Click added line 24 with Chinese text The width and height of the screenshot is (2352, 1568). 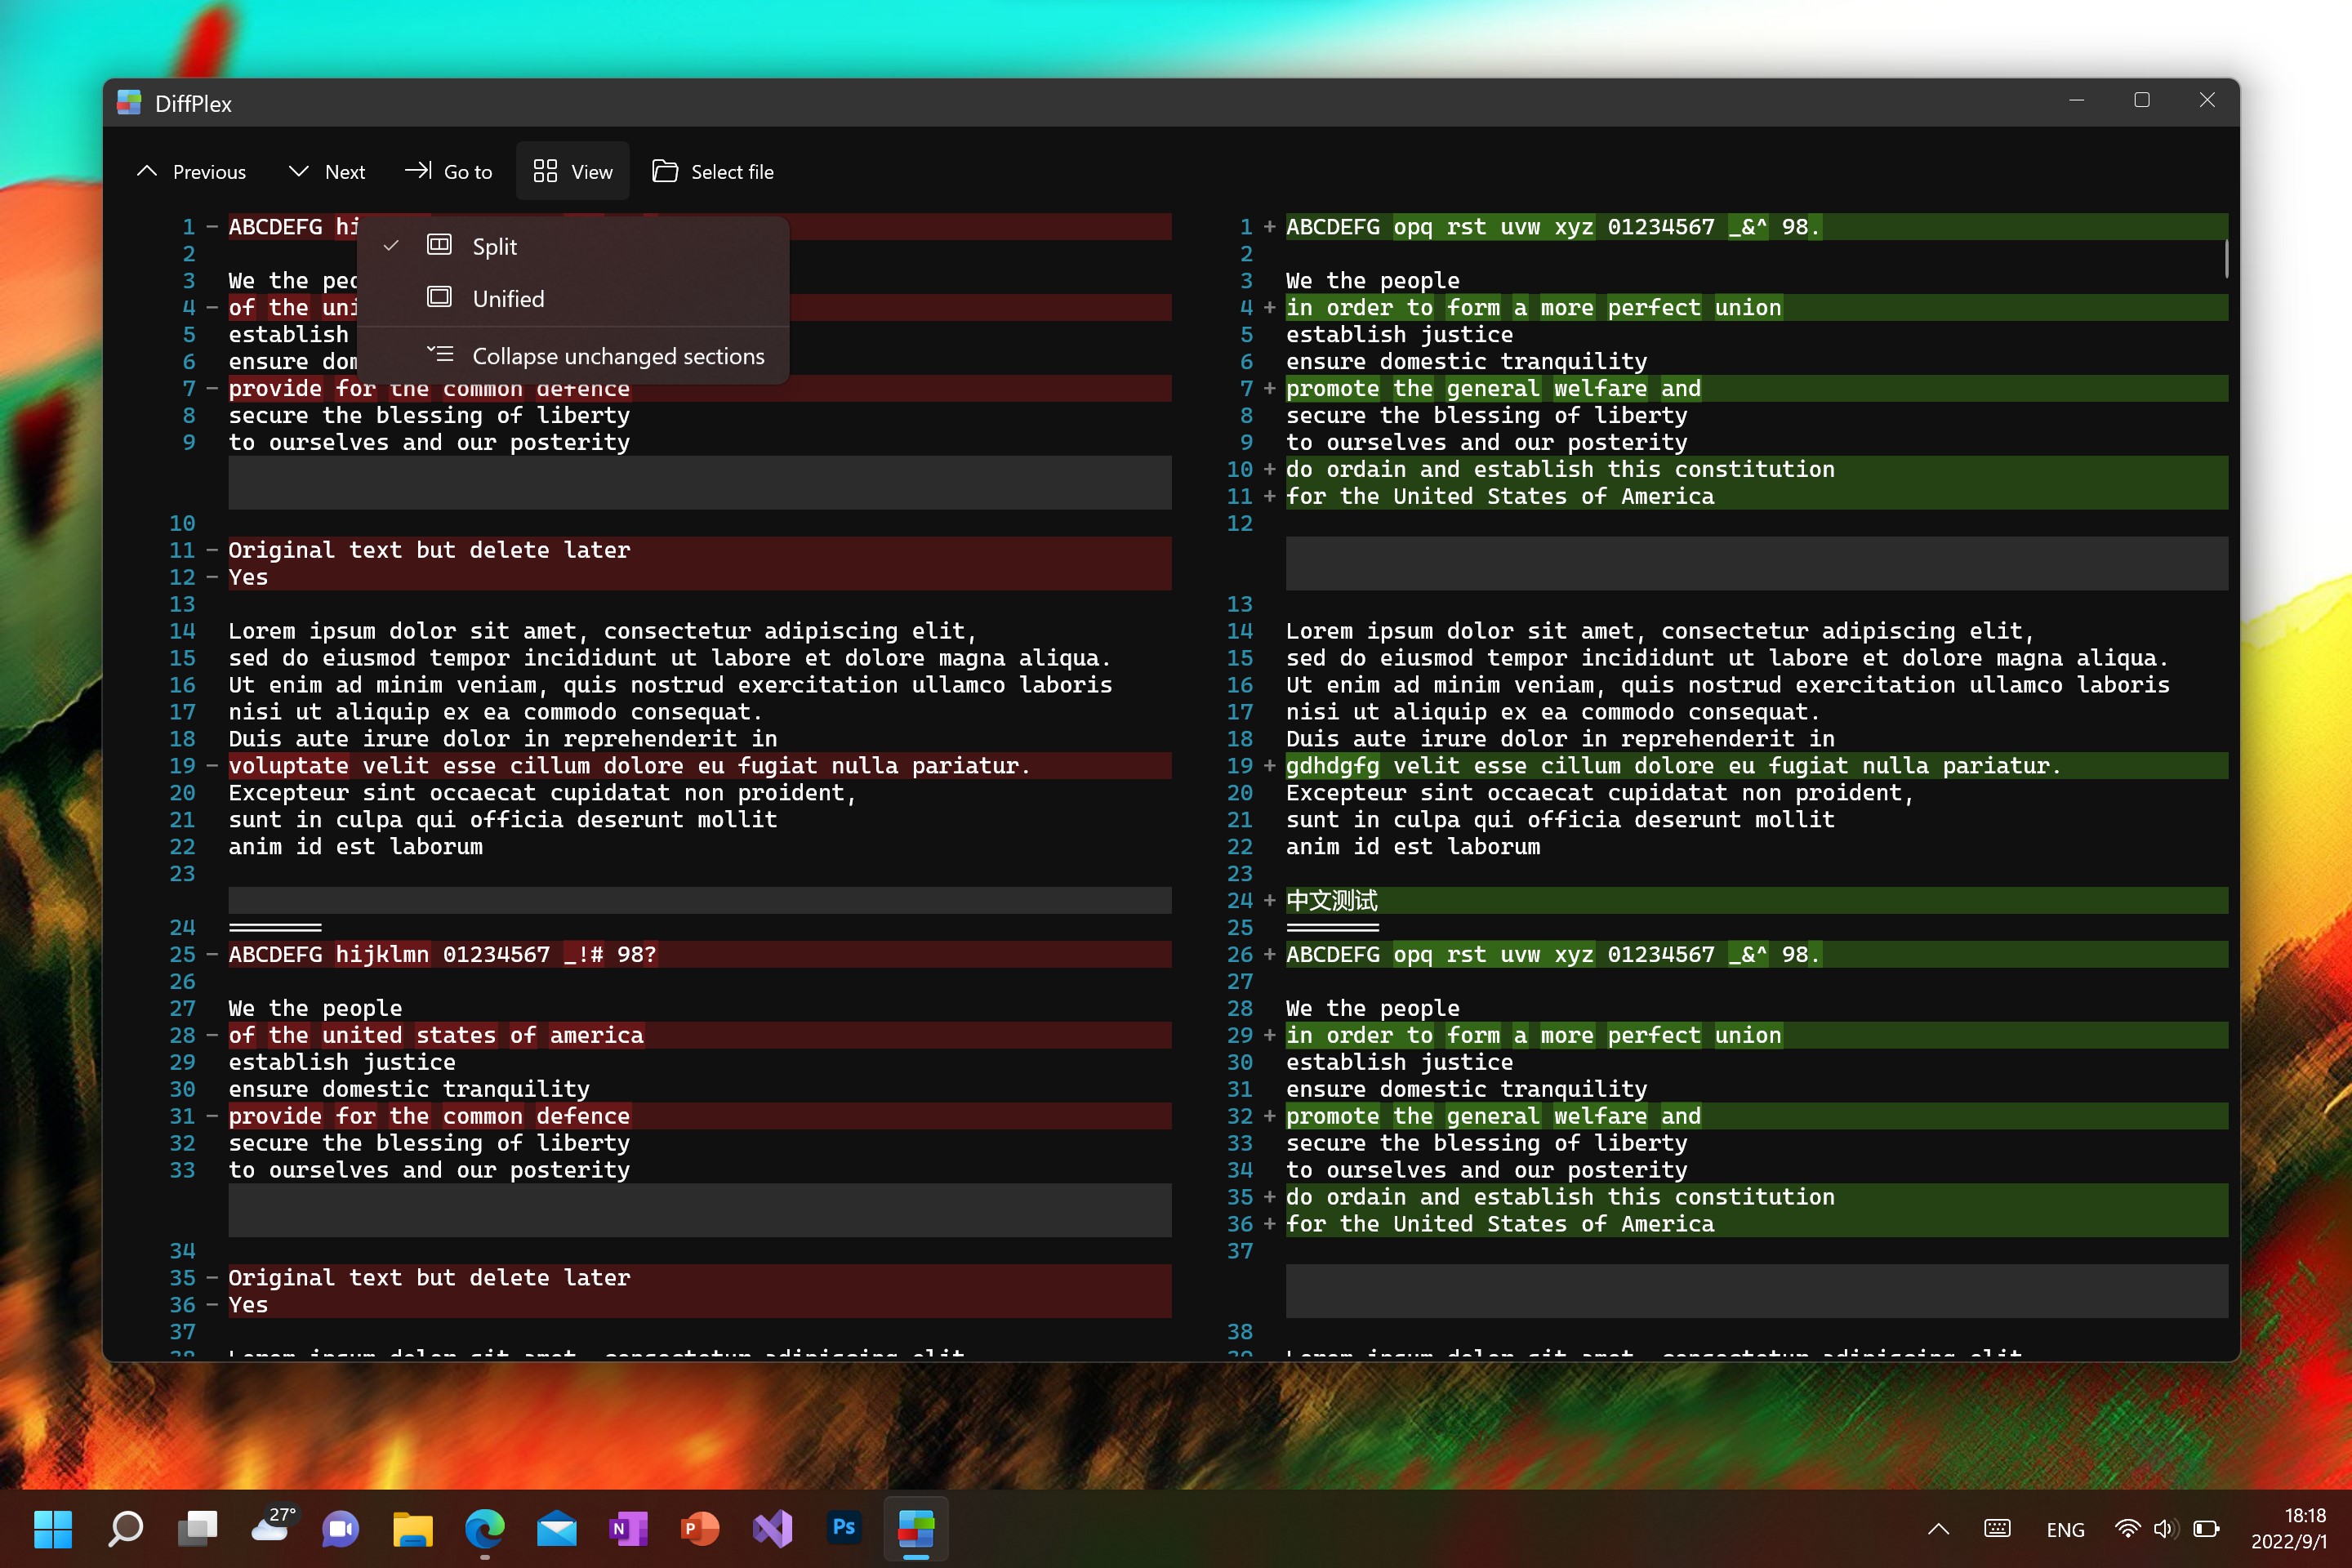(x=1332, y=901)
